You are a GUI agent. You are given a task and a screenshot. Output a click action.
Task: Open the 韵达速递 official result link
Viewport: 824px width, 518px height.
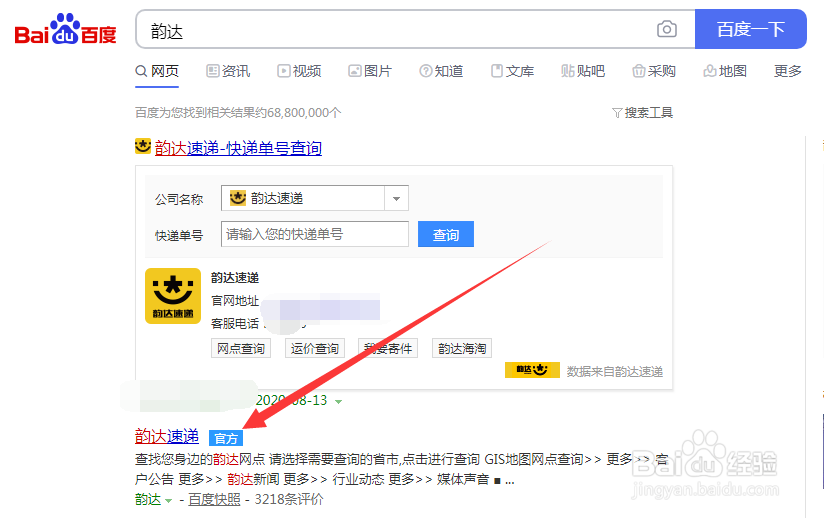tap(167, 436)
